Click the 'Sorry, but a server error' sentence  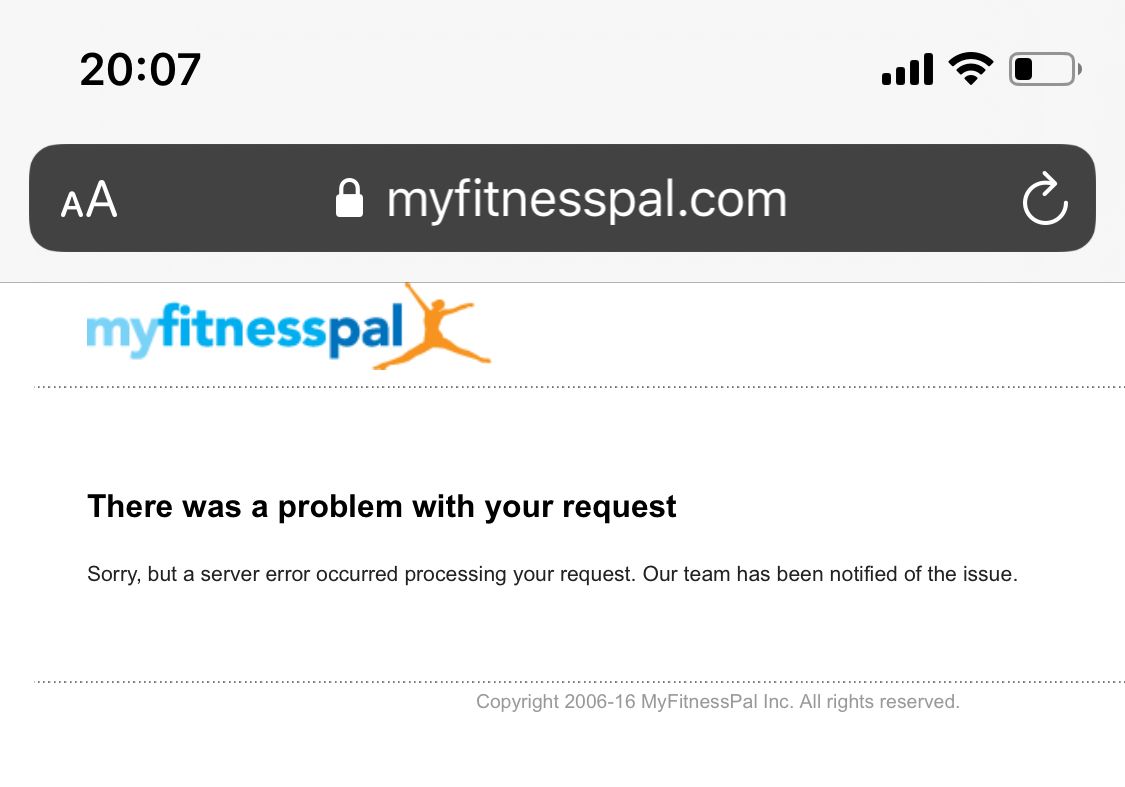coord(360,575)
